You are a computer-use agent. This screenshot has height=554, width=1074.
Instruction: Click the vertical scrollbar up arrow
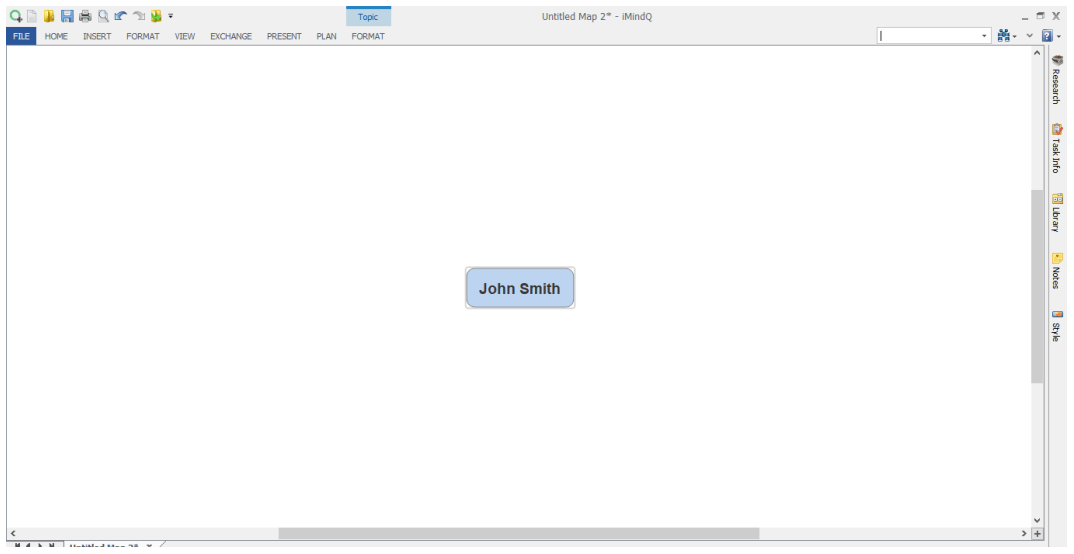coord(1037,53)
